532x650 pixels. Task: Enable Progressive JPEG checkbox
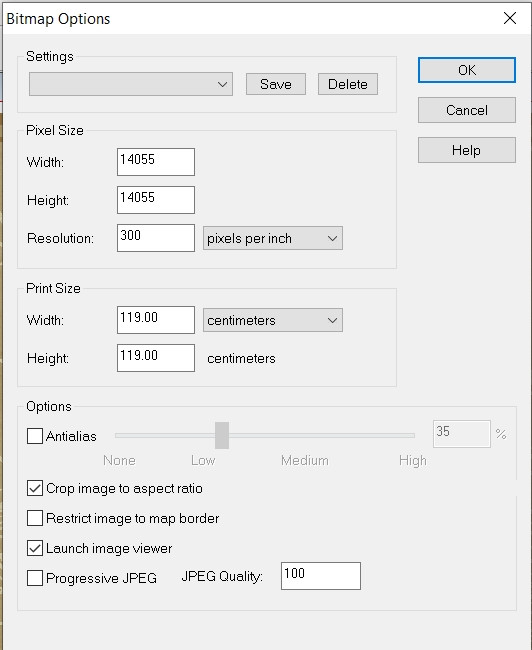(x=35, y=578)
